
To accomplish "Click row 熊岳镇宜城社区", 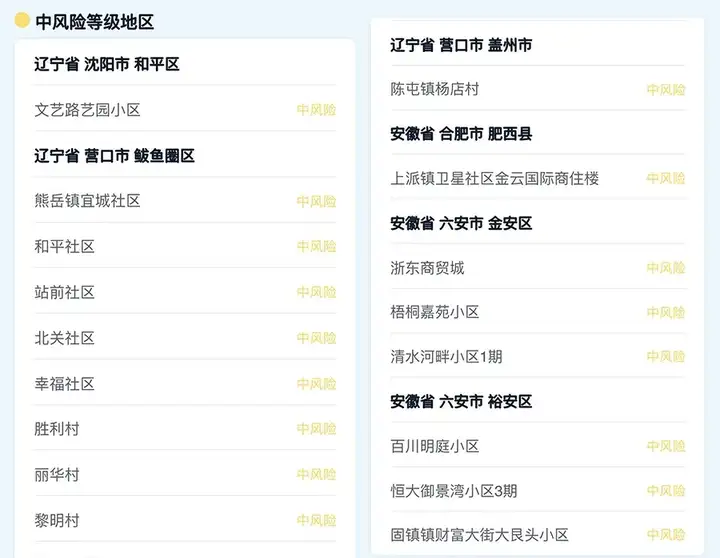I will (x=185, y=201).
